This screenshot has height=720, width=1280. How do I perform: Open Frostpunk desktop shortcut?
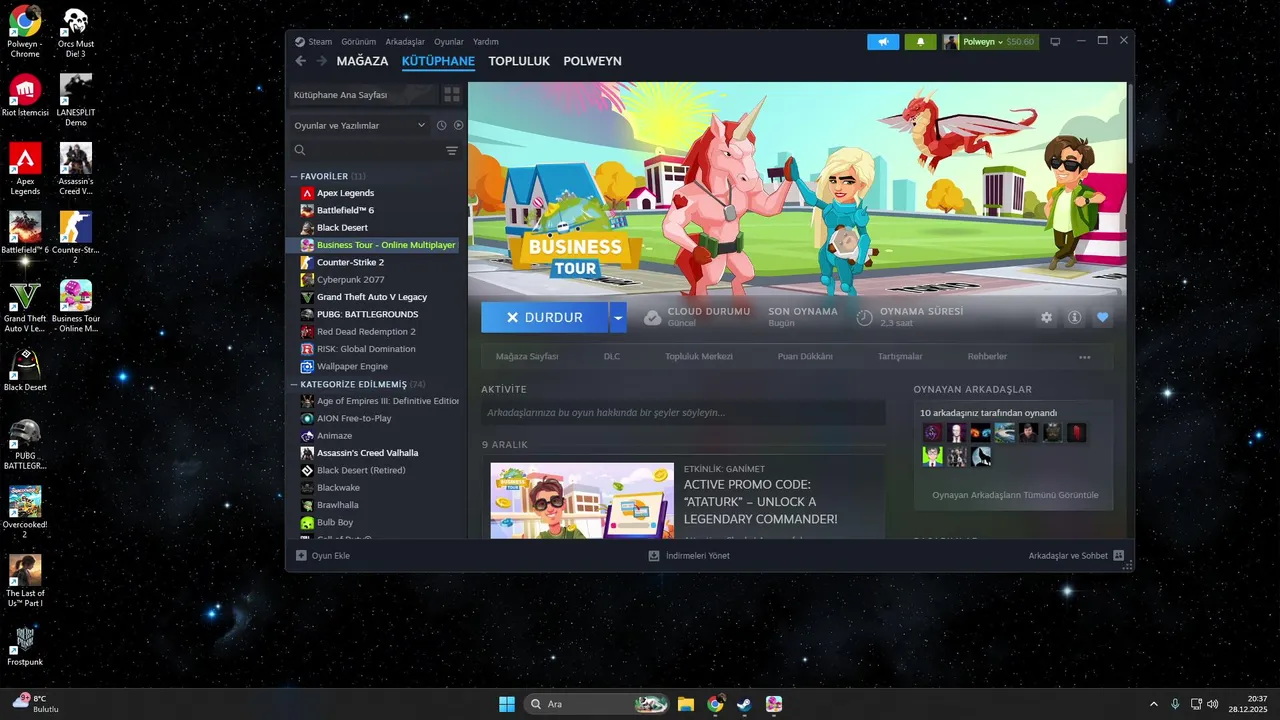[25, 645]
